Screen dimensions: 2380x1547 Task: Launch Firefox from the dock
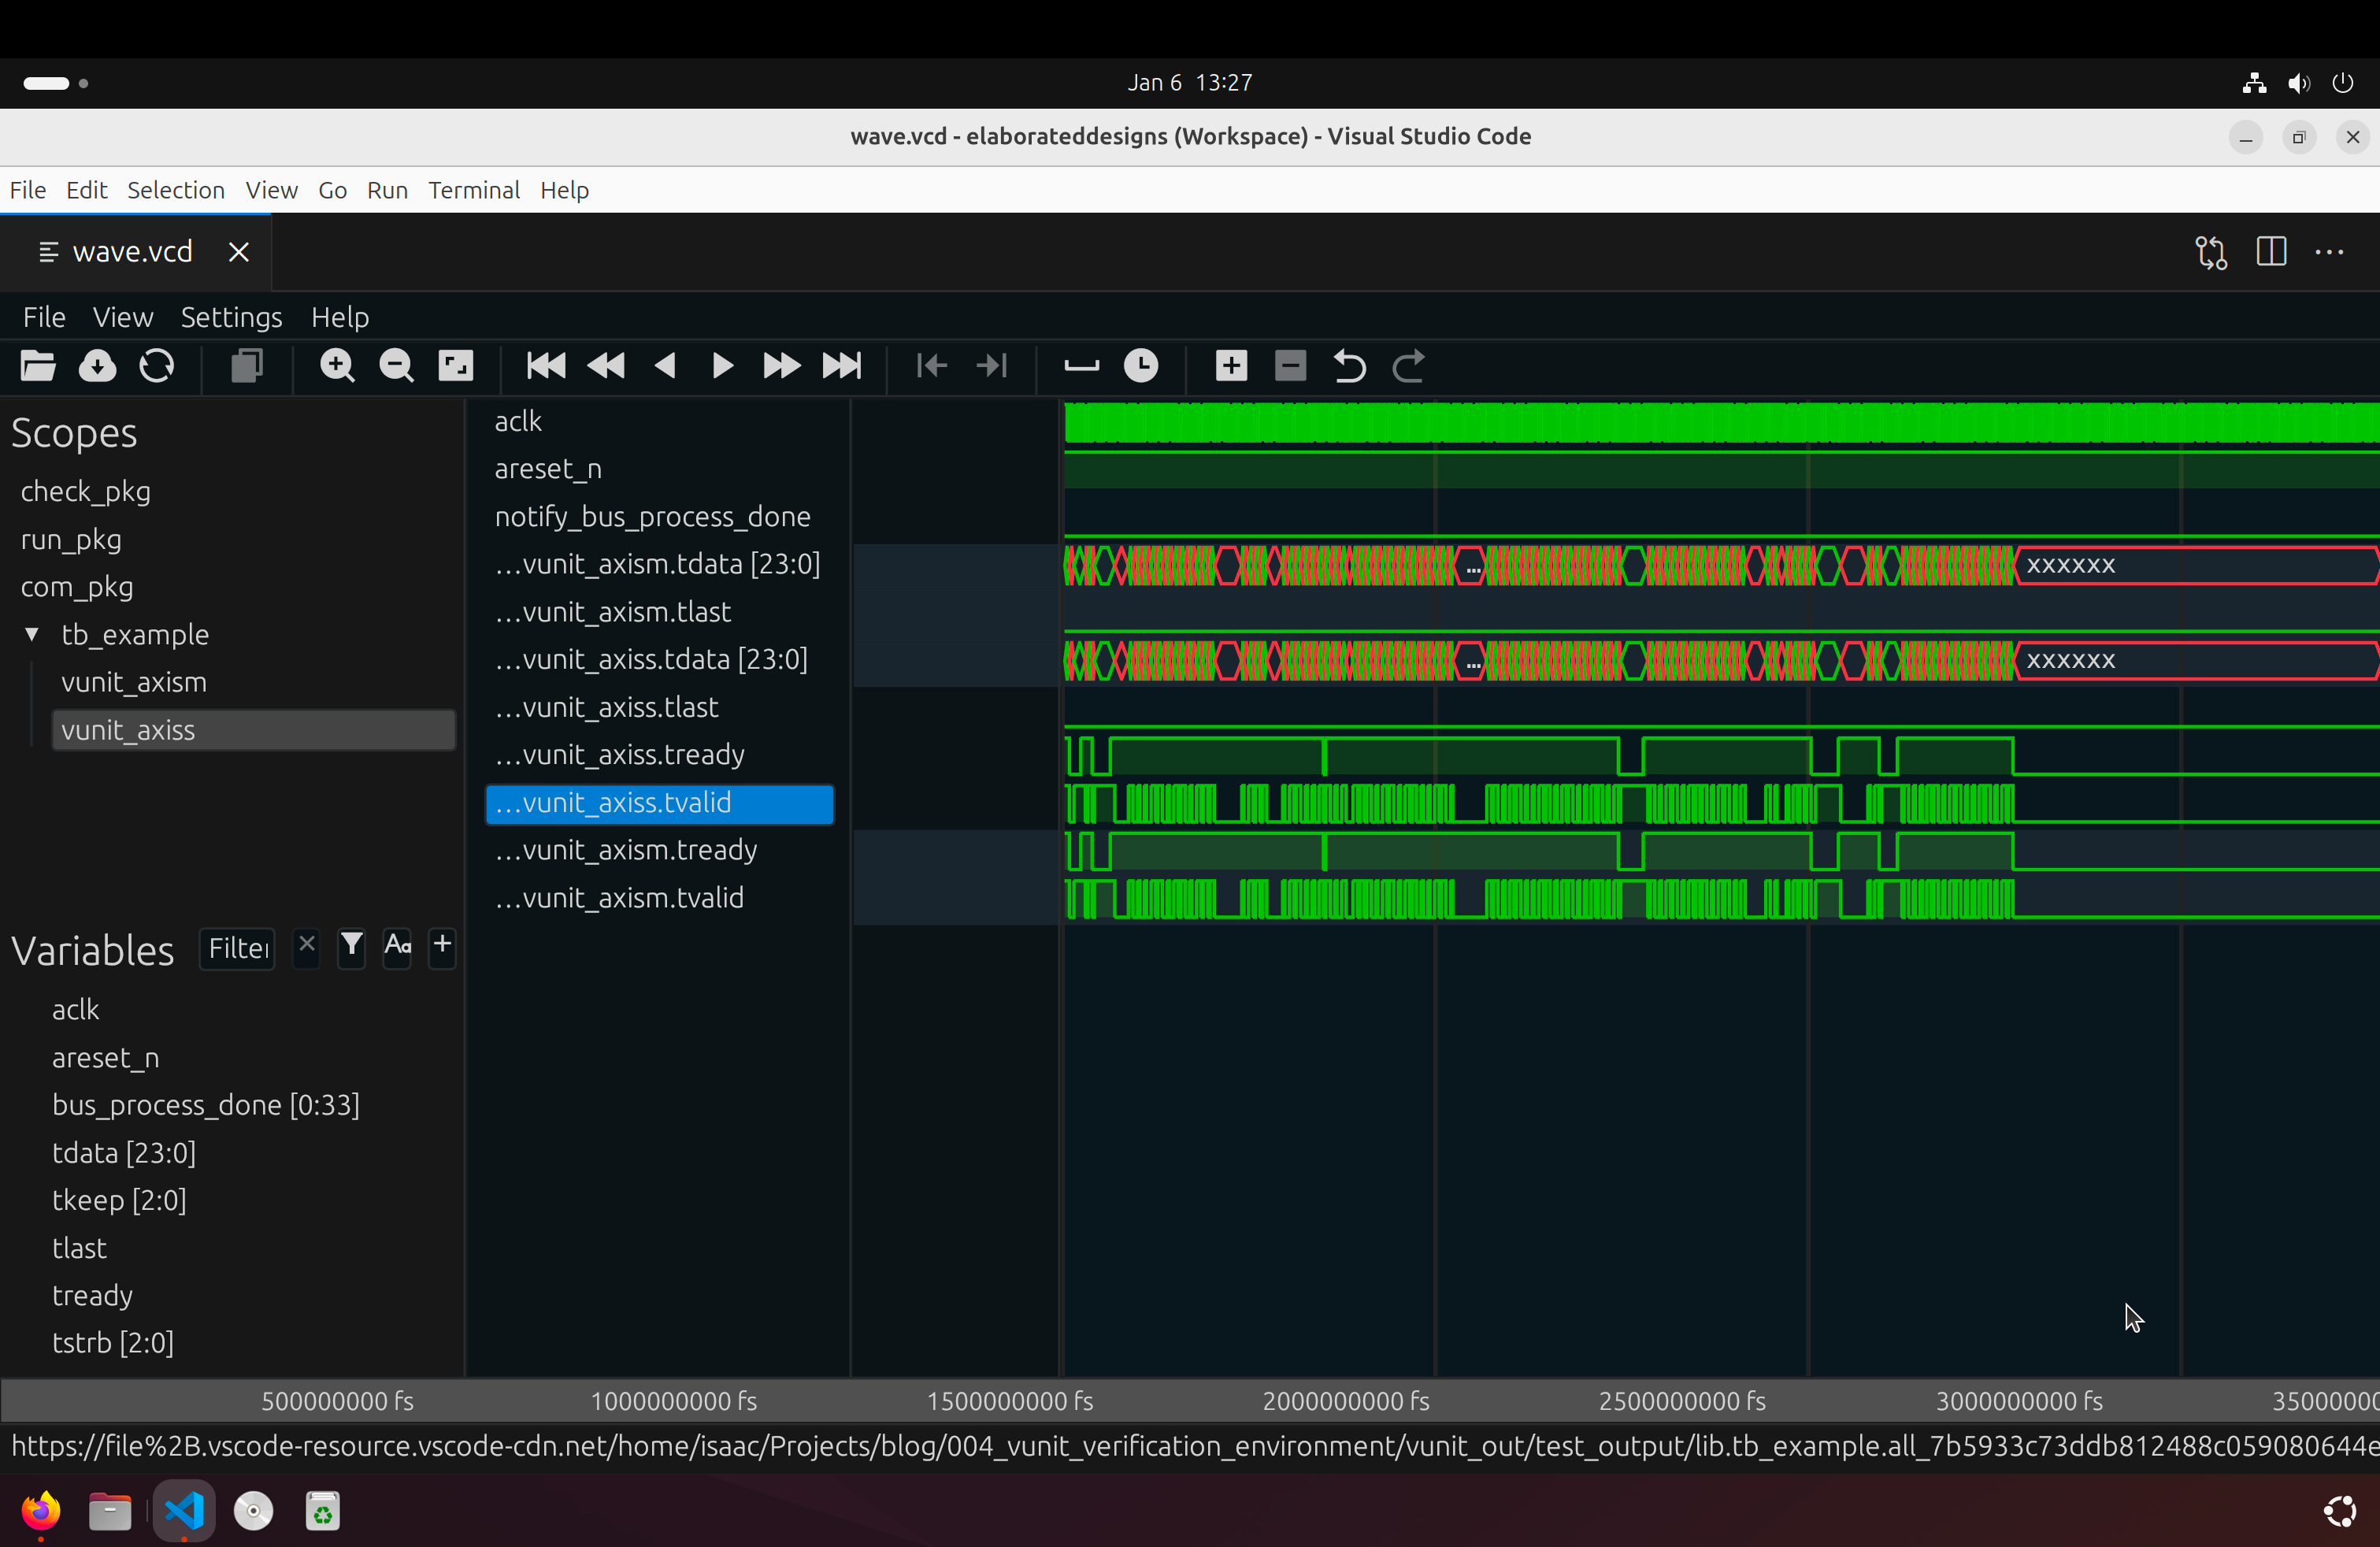[41, 1511]
